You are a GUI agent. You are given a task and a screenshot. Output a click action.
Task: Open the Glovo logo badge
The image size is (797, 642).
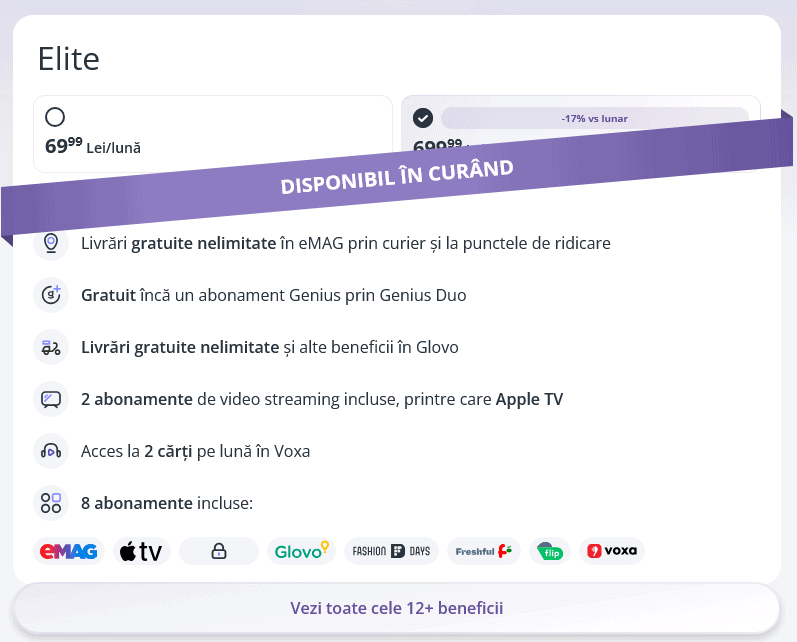tap(301, 551)
